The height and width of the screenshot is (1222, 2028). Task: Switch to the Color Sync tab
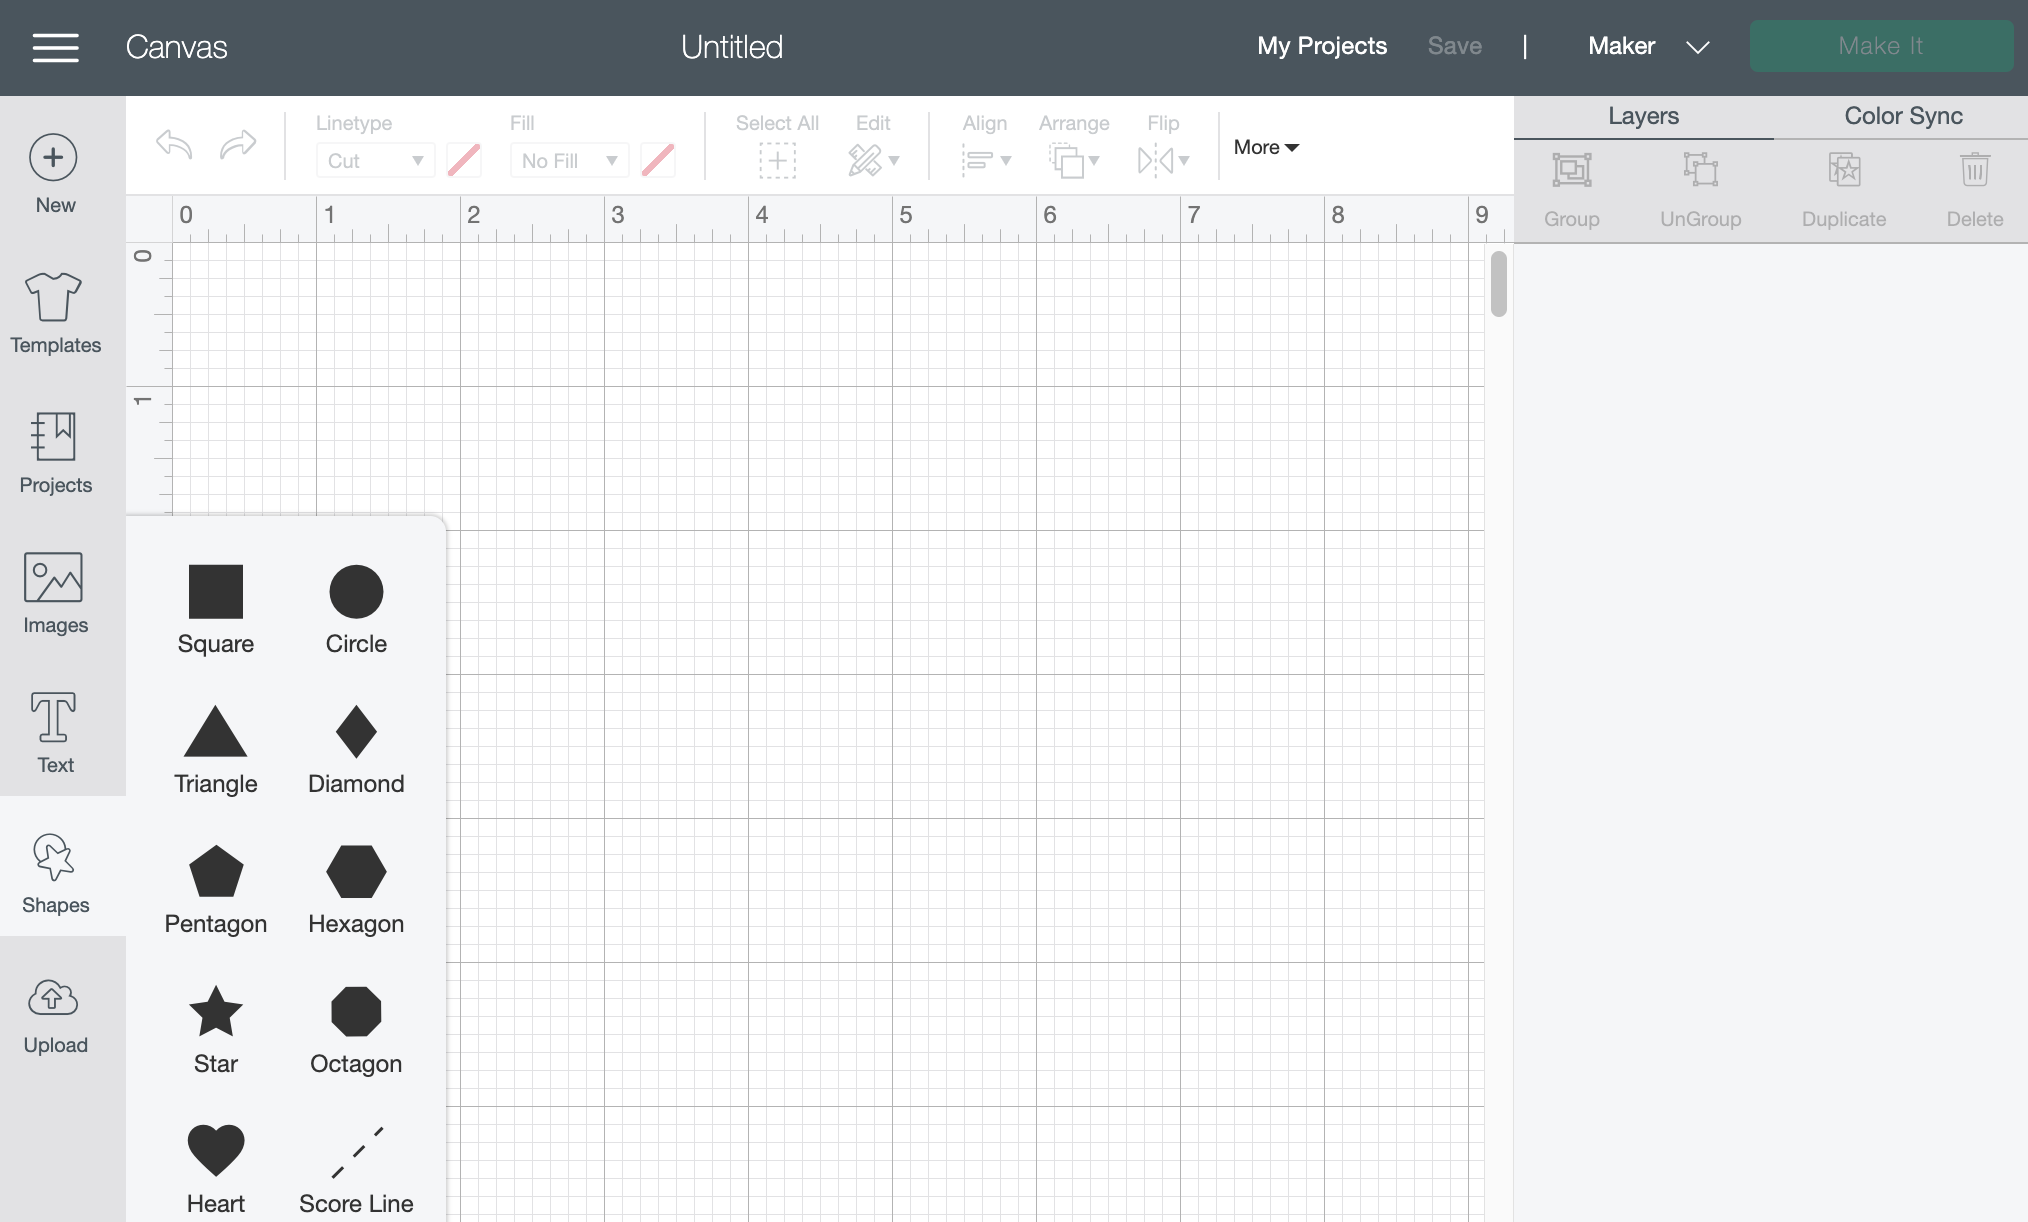1903,116
